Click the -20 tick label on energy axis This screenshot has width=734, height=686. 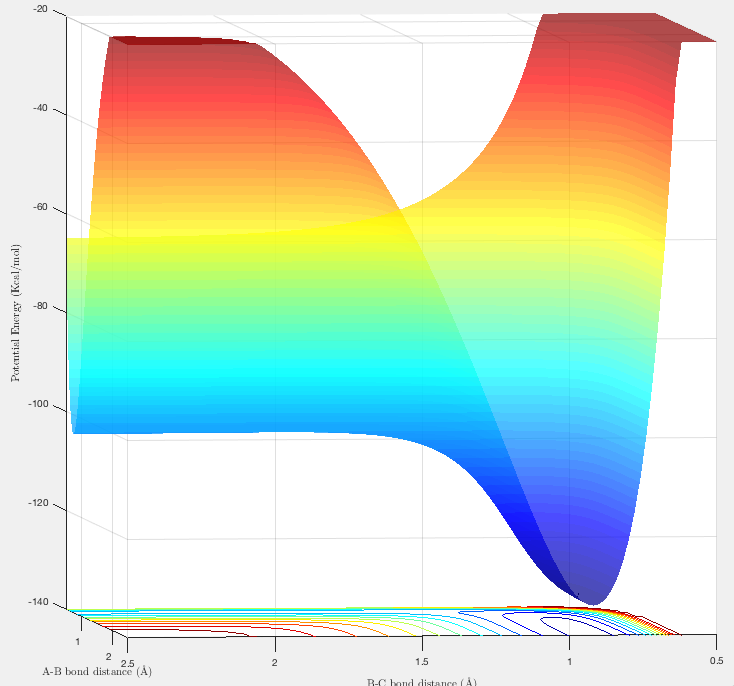pyautogui.click(x=41, y=9)
